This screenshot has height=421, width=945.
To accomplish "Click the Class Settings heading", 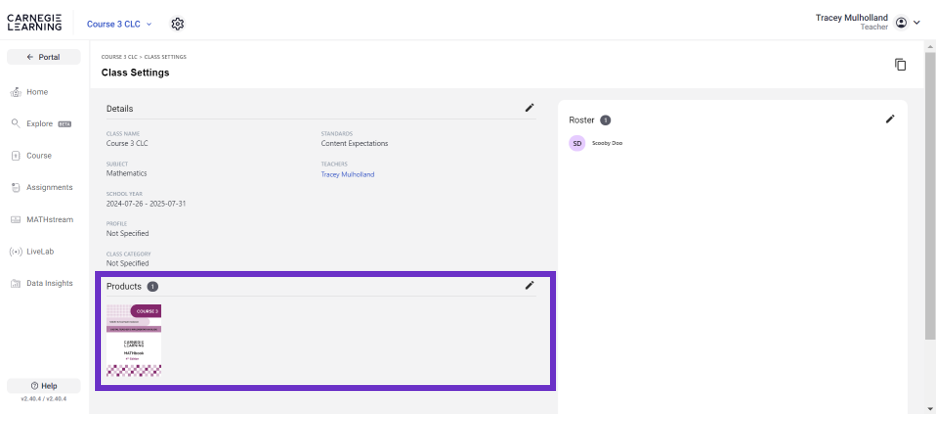I will coord(135,73).
